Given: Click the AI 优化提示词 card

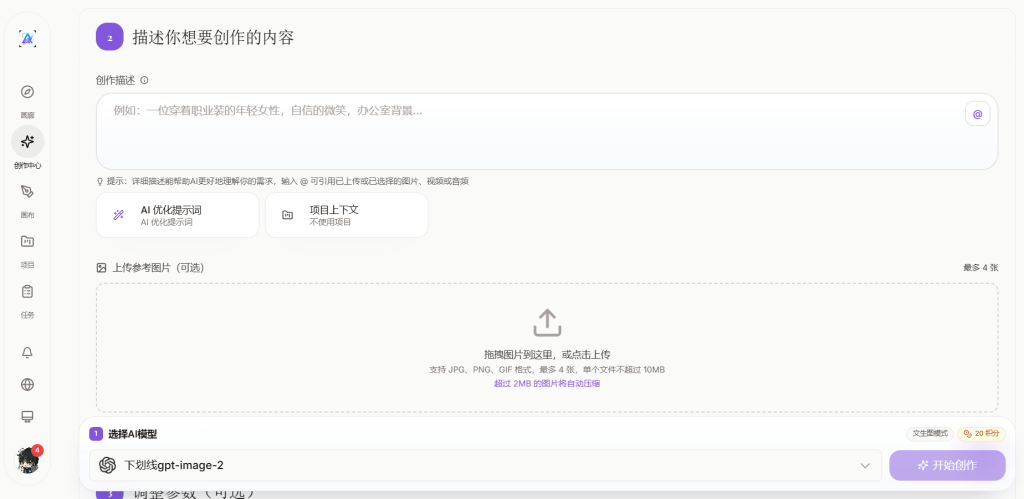Looking at the screenshot, I should coord(178,215).
